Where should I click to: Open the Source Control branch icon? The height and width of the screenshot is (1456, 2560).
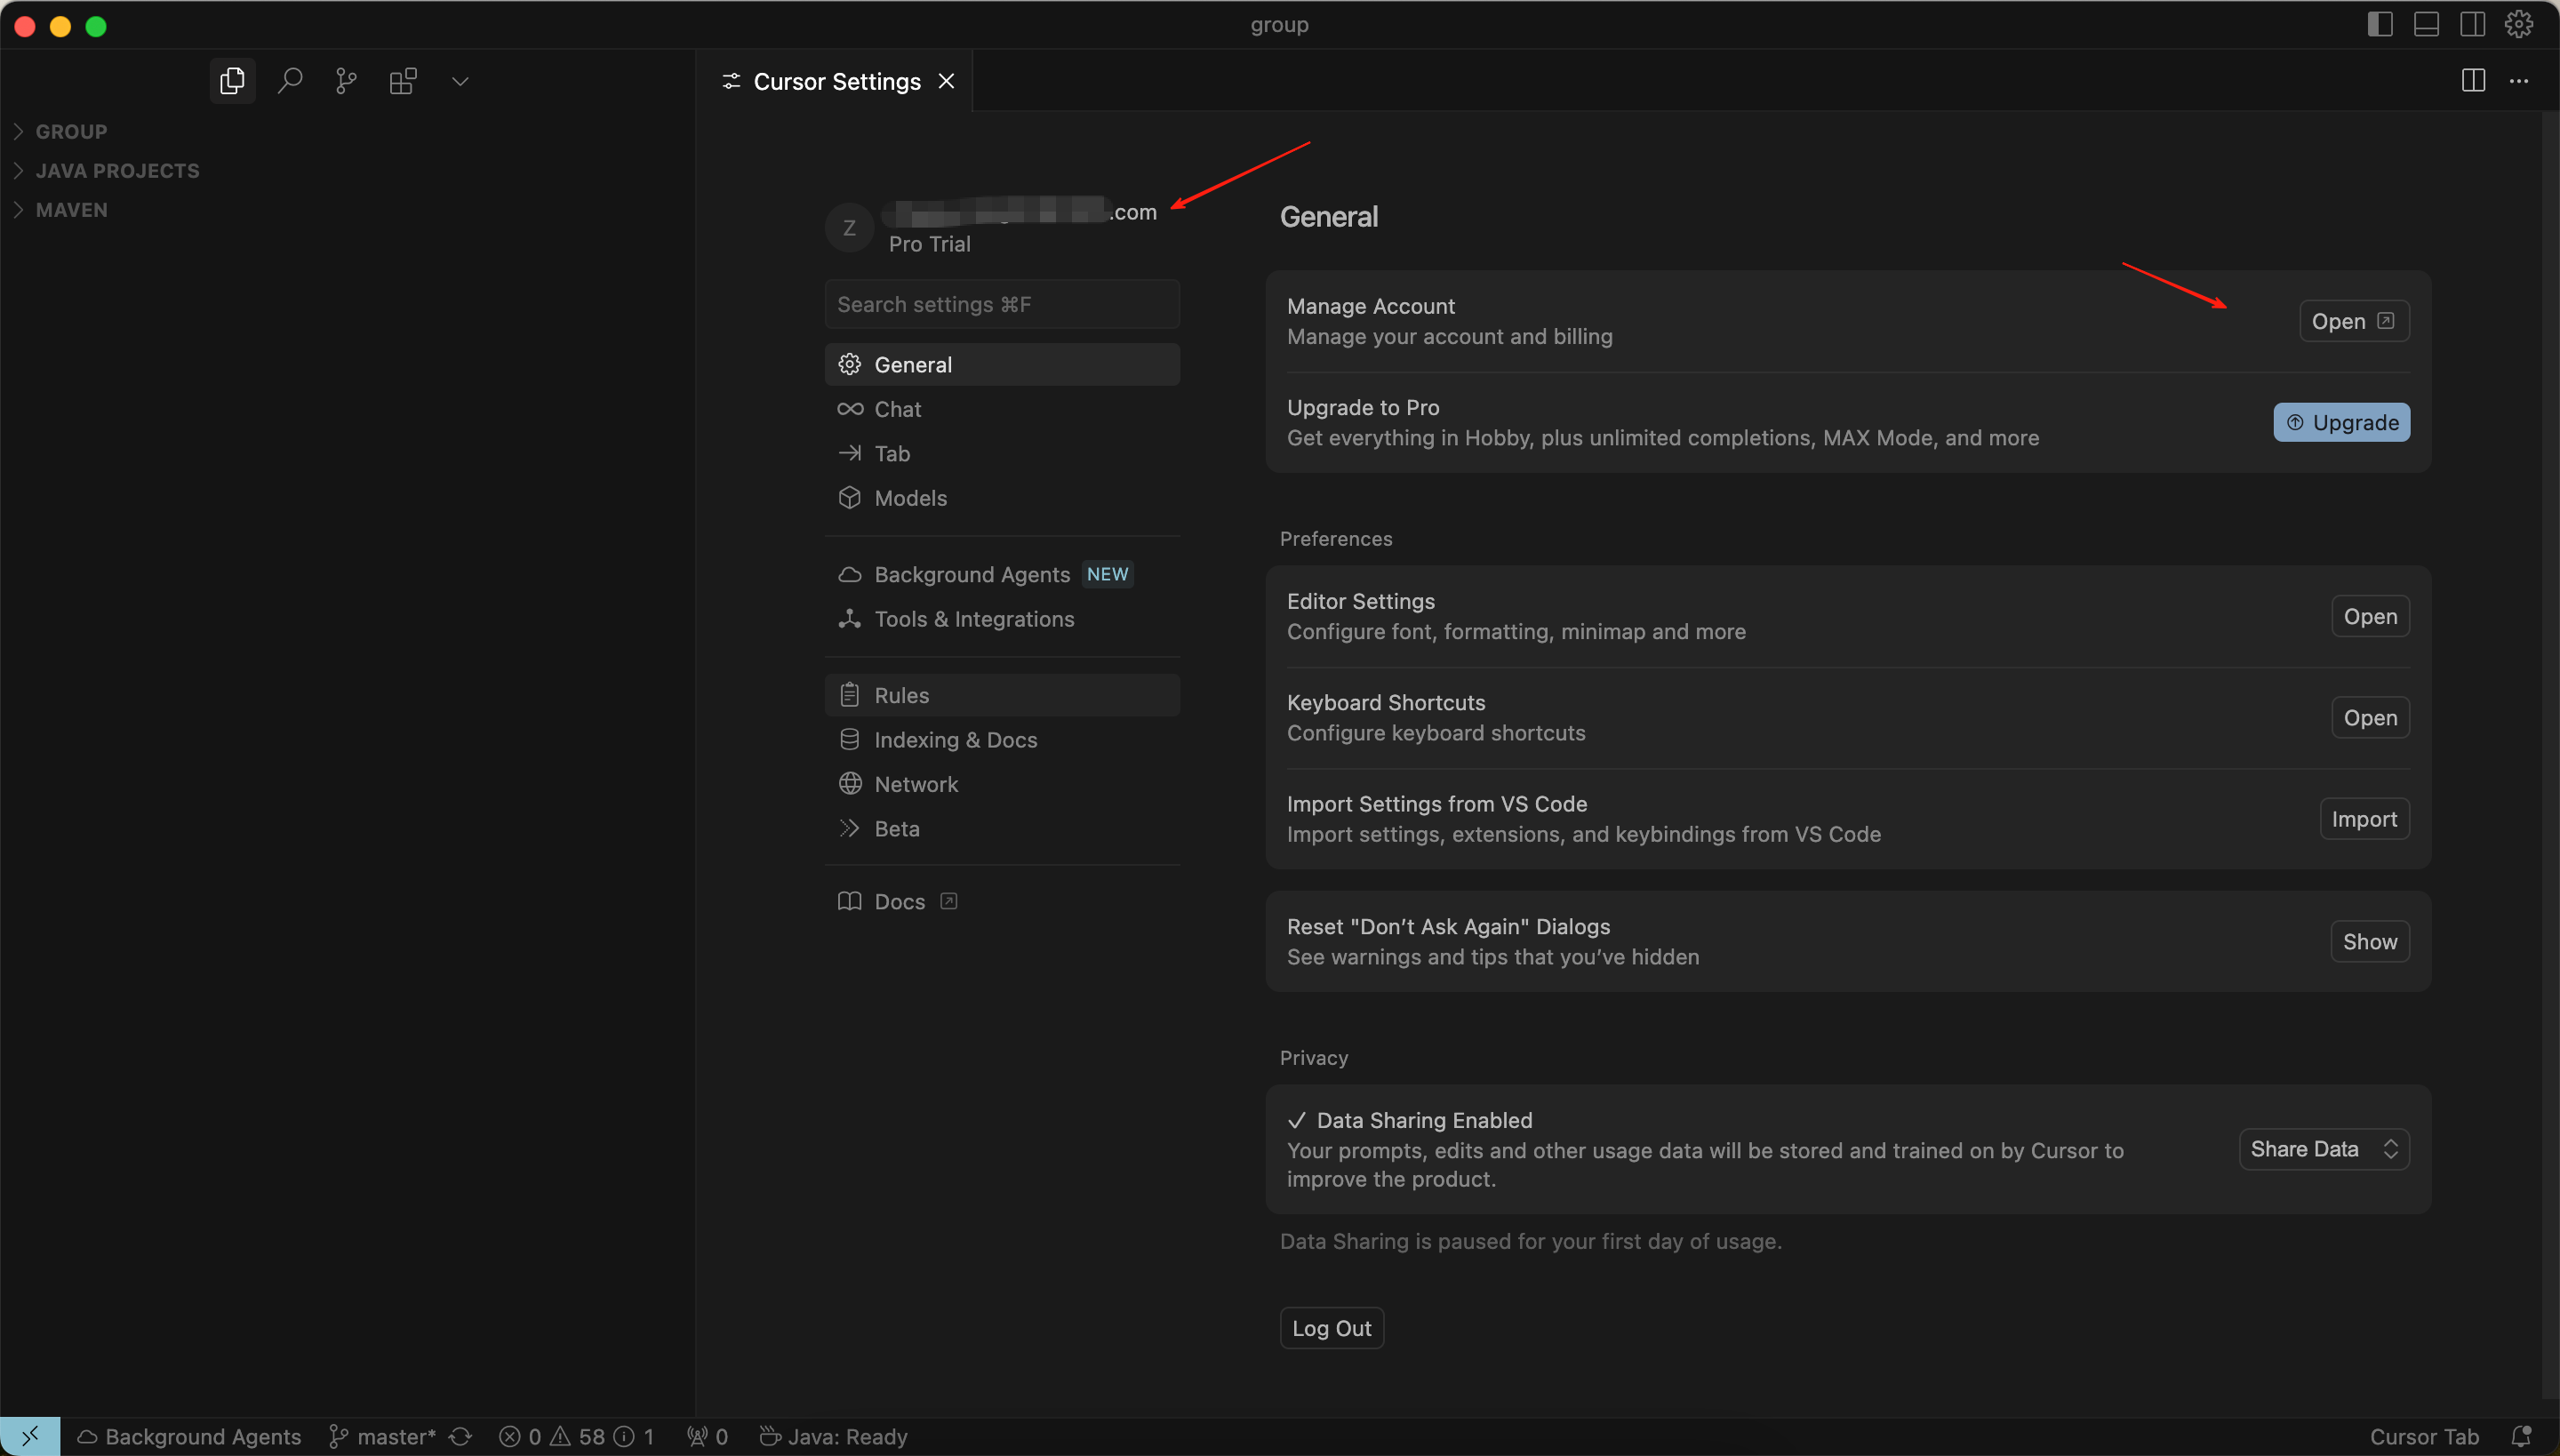pyautogui.click(x=346, y=81)
